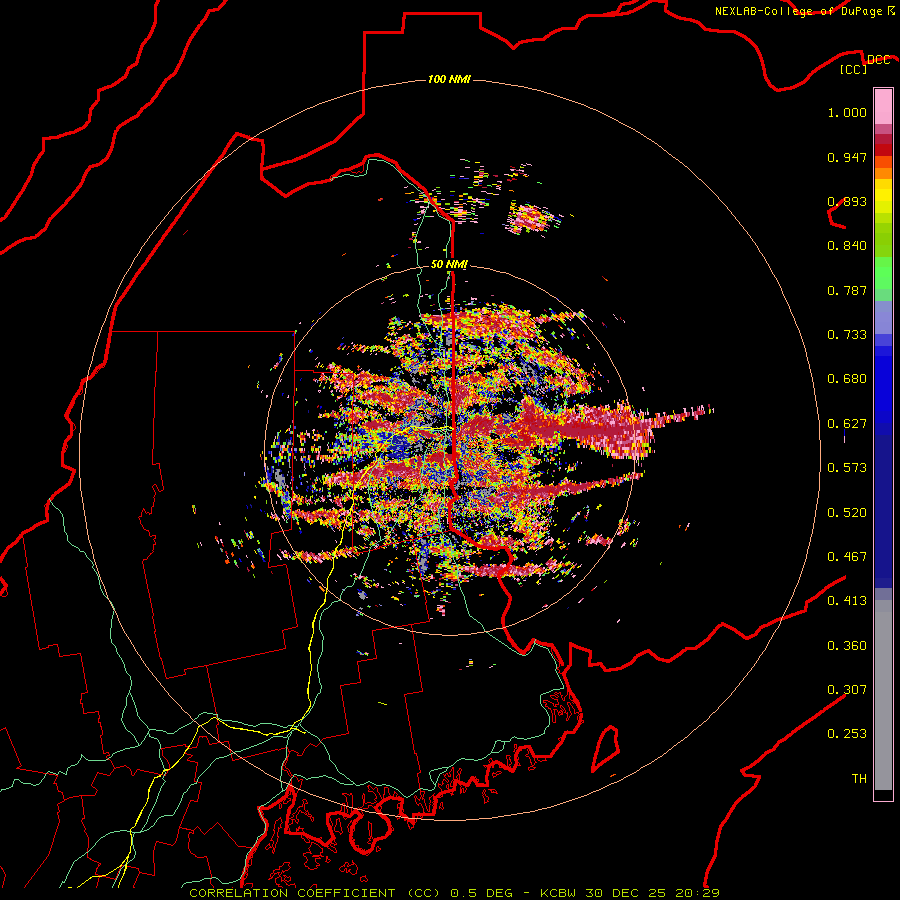Click the pink top segment of color scale
The width and height of the screenshot is (900, 900).
883,106
